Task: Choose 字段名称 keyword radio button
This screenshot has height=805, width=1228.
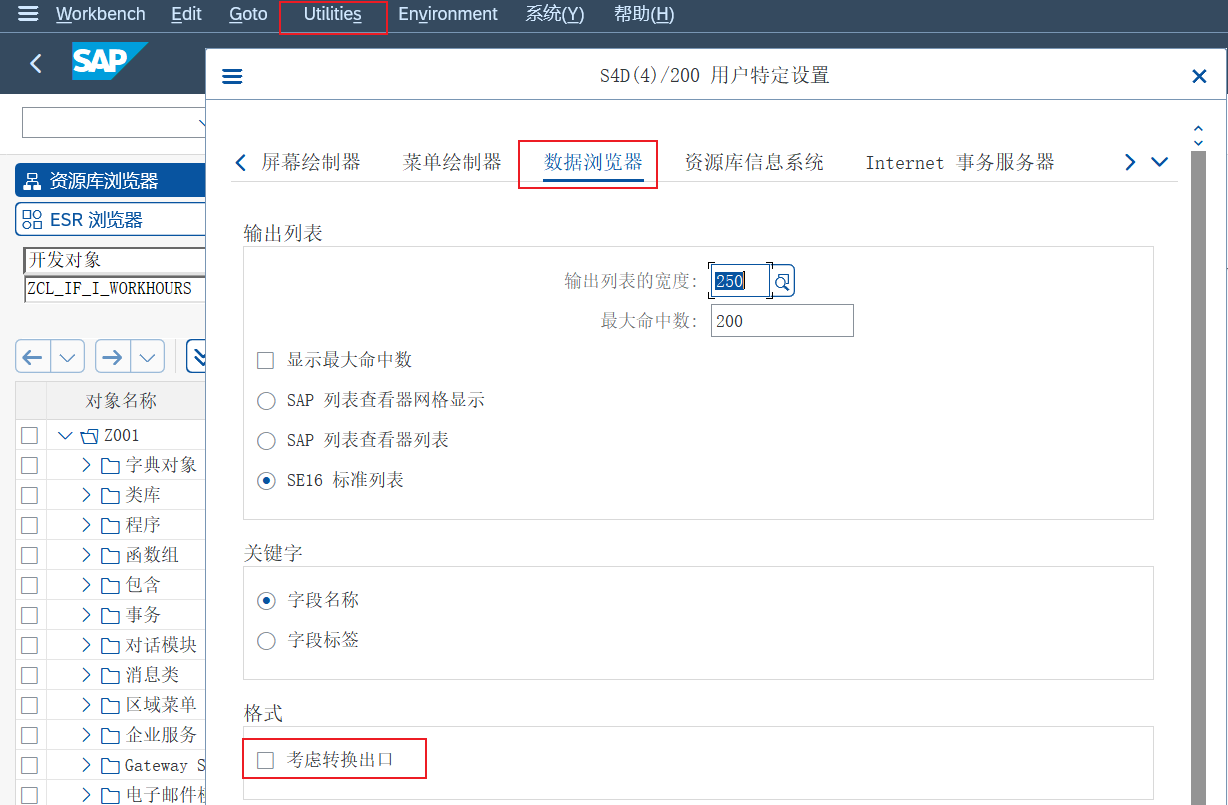Action: [x=266, y=601]
